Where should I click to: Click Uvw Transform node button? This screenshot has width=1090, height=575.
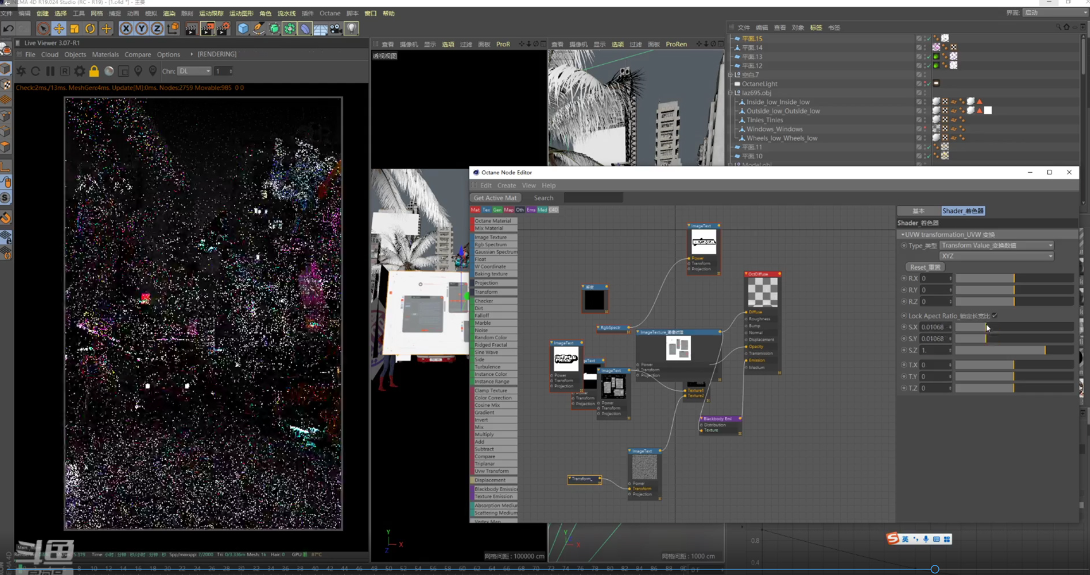click(494, 471)
